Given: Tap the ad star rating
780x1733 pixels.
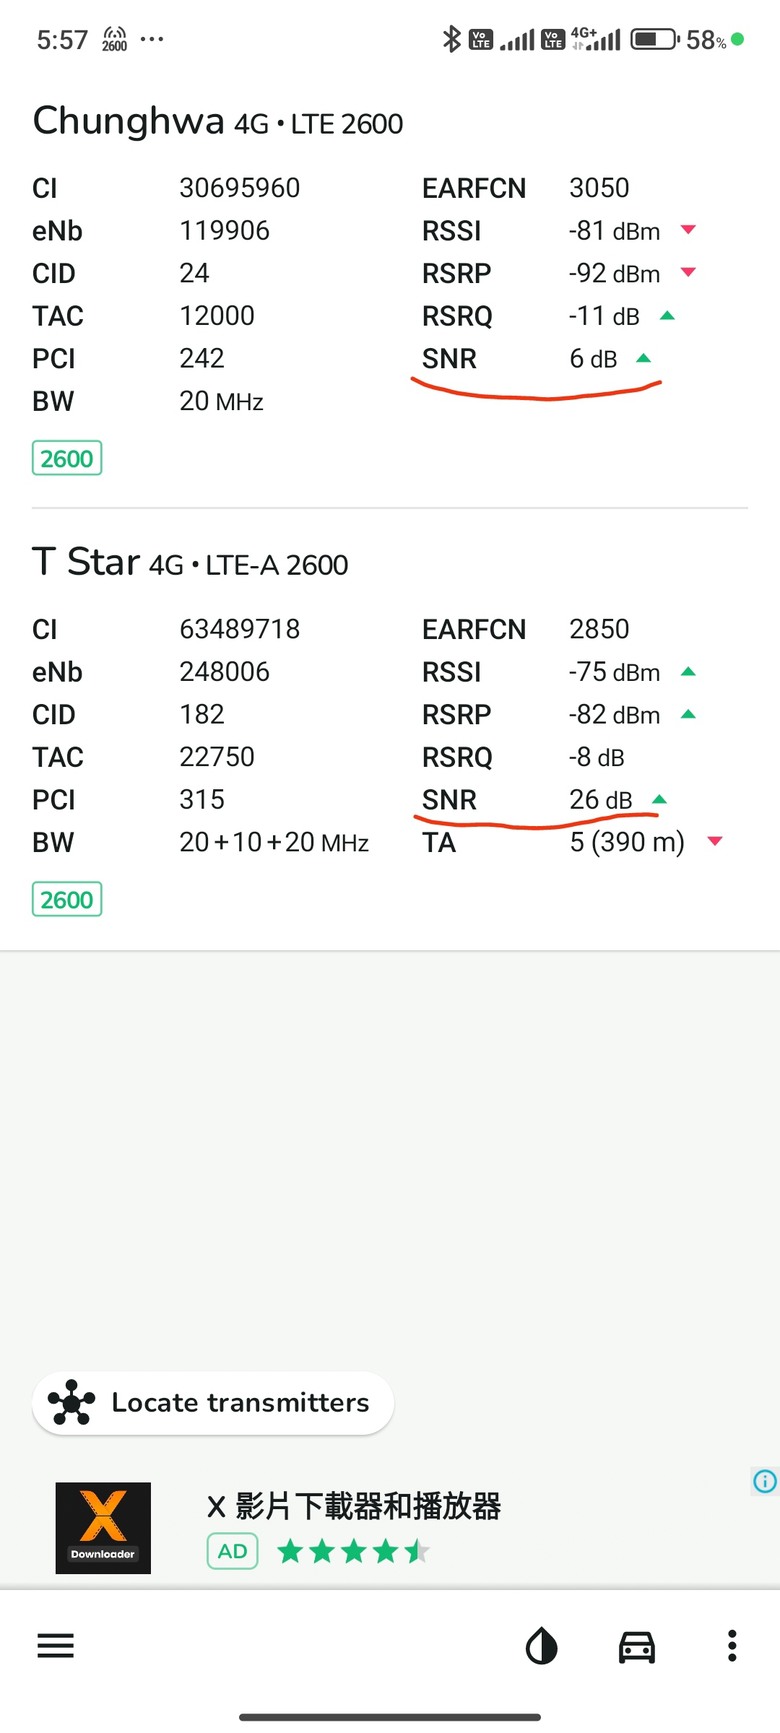Looking at the screenshot, I should click(353, 1552).
